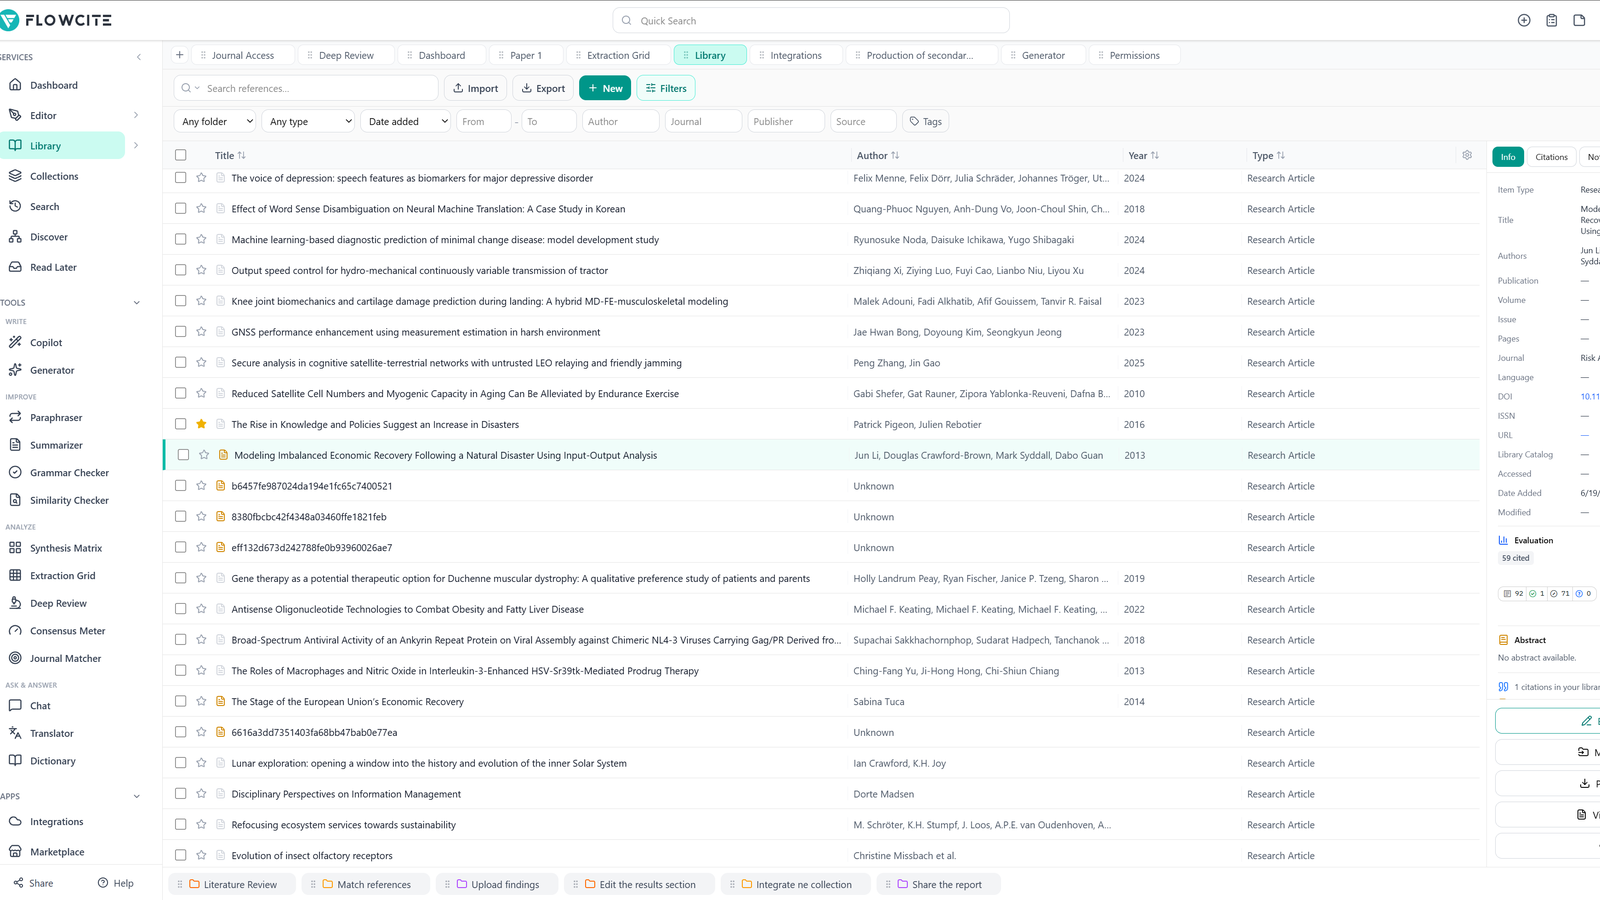Open the Consensus Meter tool

(67, 631)
